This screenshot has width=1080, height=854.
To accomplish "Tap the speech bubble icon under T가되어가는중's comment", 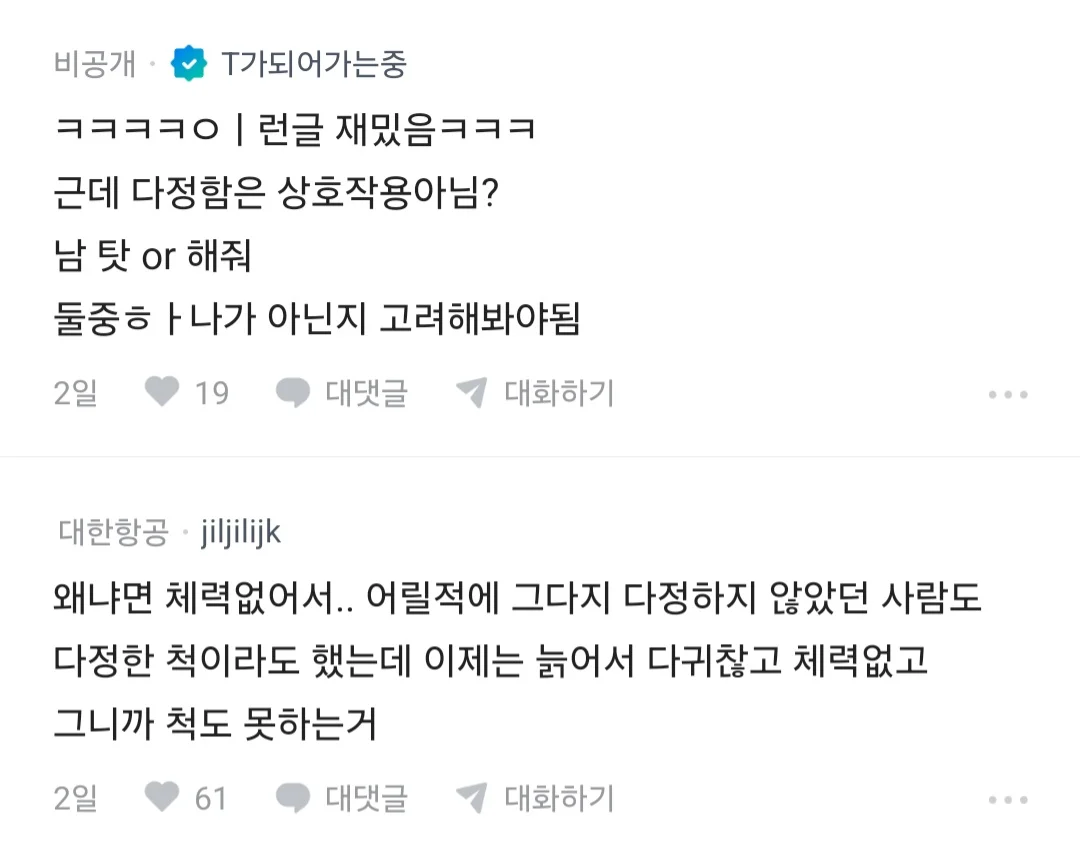I will (x=293, y=392).
